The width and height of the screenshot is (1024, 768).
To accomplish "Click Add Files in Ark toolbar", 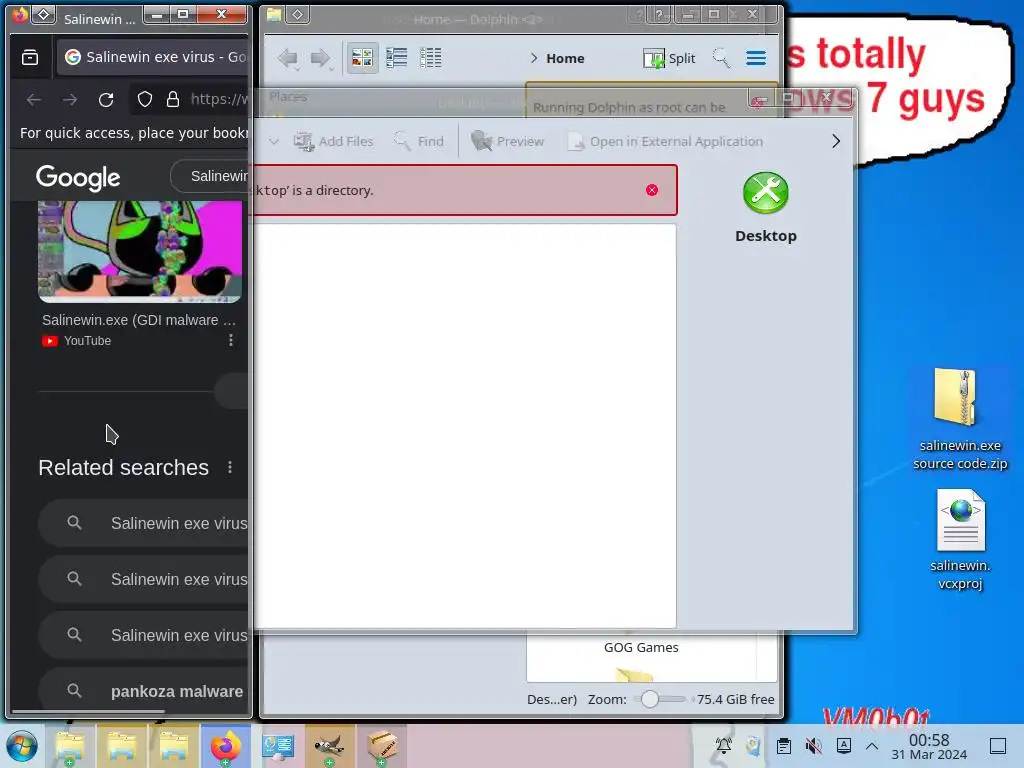I will click(334, 141).
